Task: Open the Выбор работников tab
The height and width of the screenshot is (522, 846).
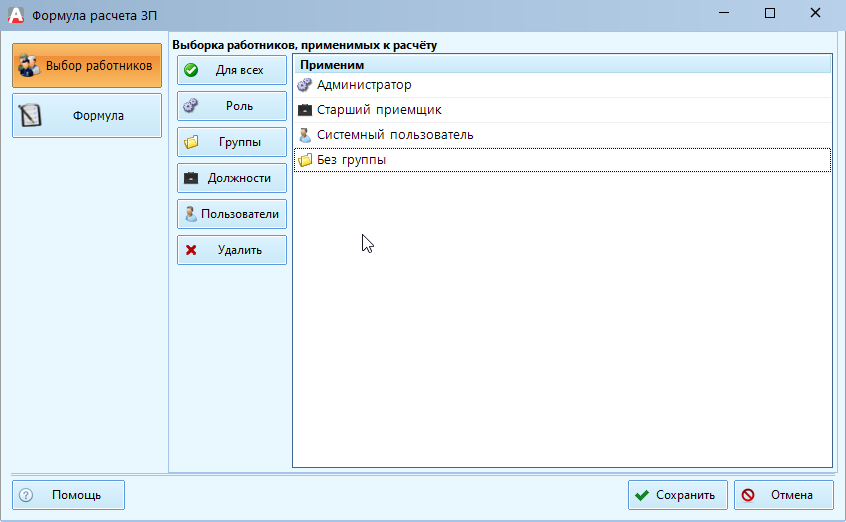Action: [86, 66]
